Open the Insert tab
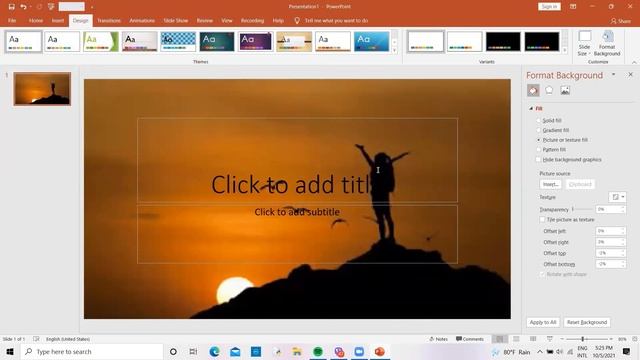Screen dimensions: 640x360 (x=58, y=20)
